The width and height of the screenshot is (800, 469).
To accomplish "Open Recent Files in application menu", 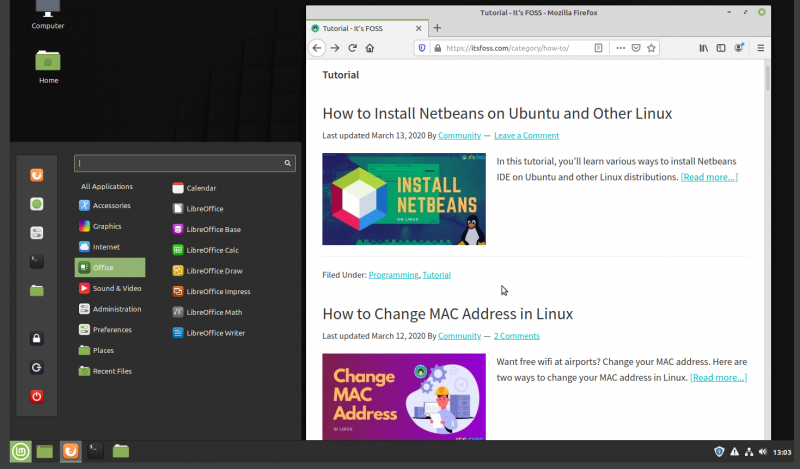I will click(110, 371).
